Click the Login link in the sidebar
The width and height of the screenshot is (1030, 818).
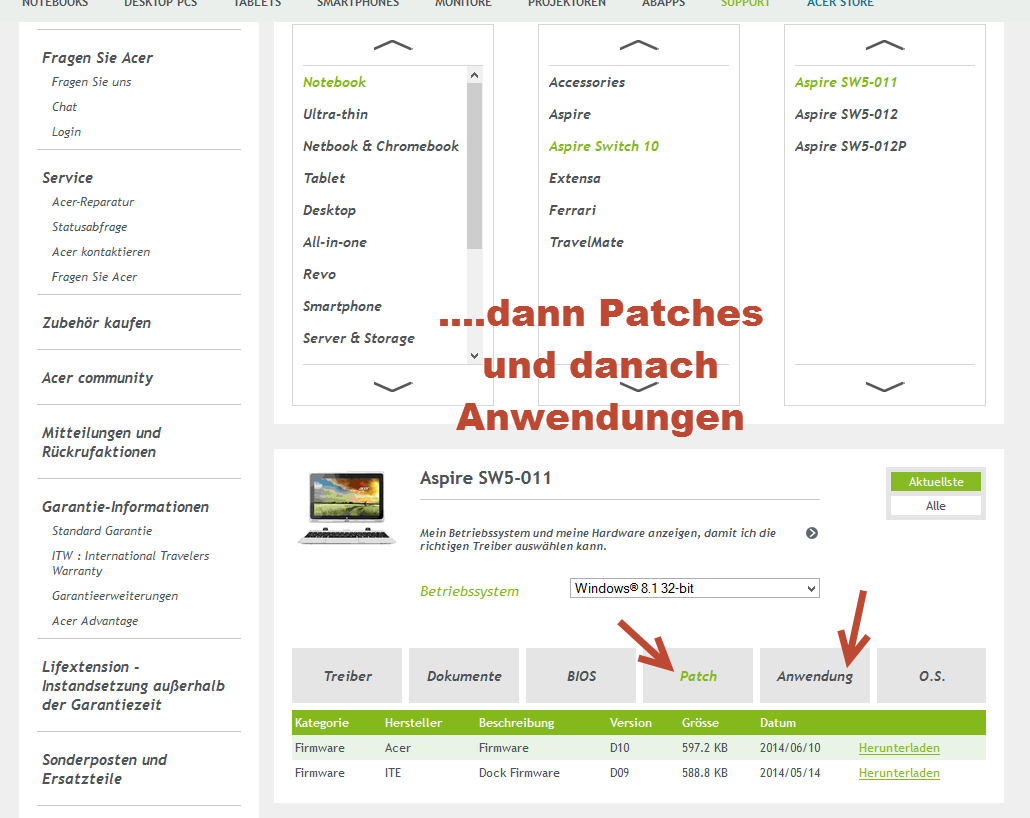pyautogui.click(x=66, y=132)
